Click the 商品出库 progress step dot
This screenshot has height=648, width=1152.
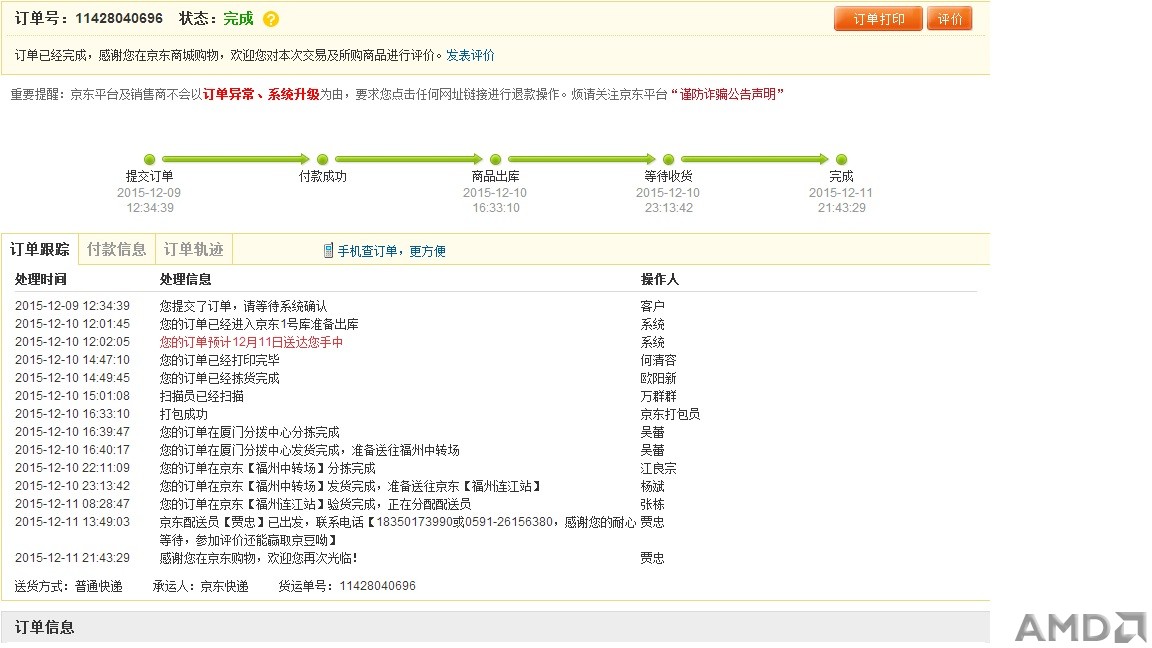495,159
